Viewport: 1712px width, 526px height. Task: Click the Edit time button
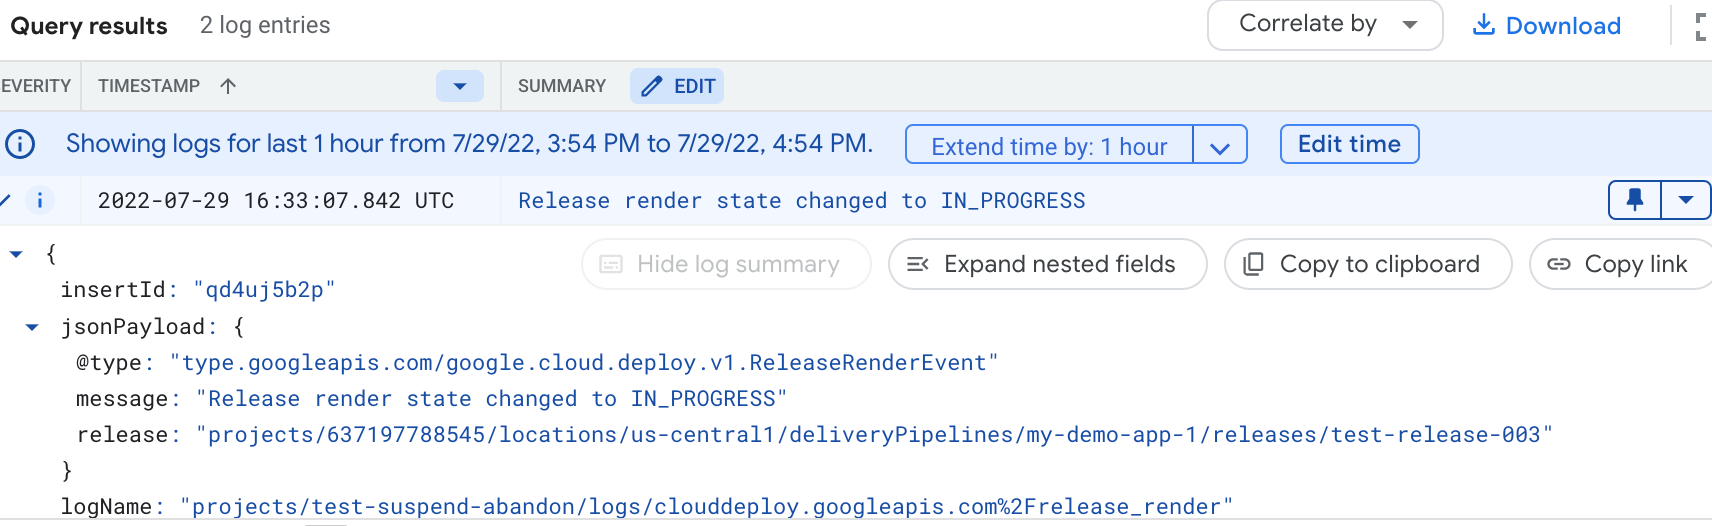pyautogui.click(x=1349, y=144)
